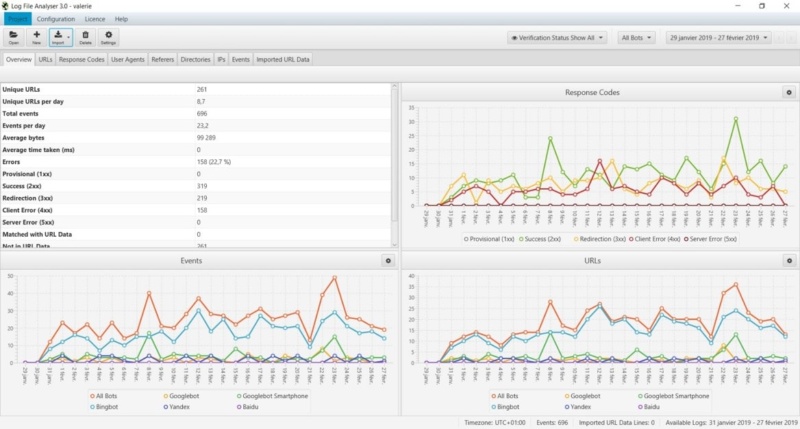The image size is (800, 429).
Task: Open the date range dropdown
Action: coord(720,38)
